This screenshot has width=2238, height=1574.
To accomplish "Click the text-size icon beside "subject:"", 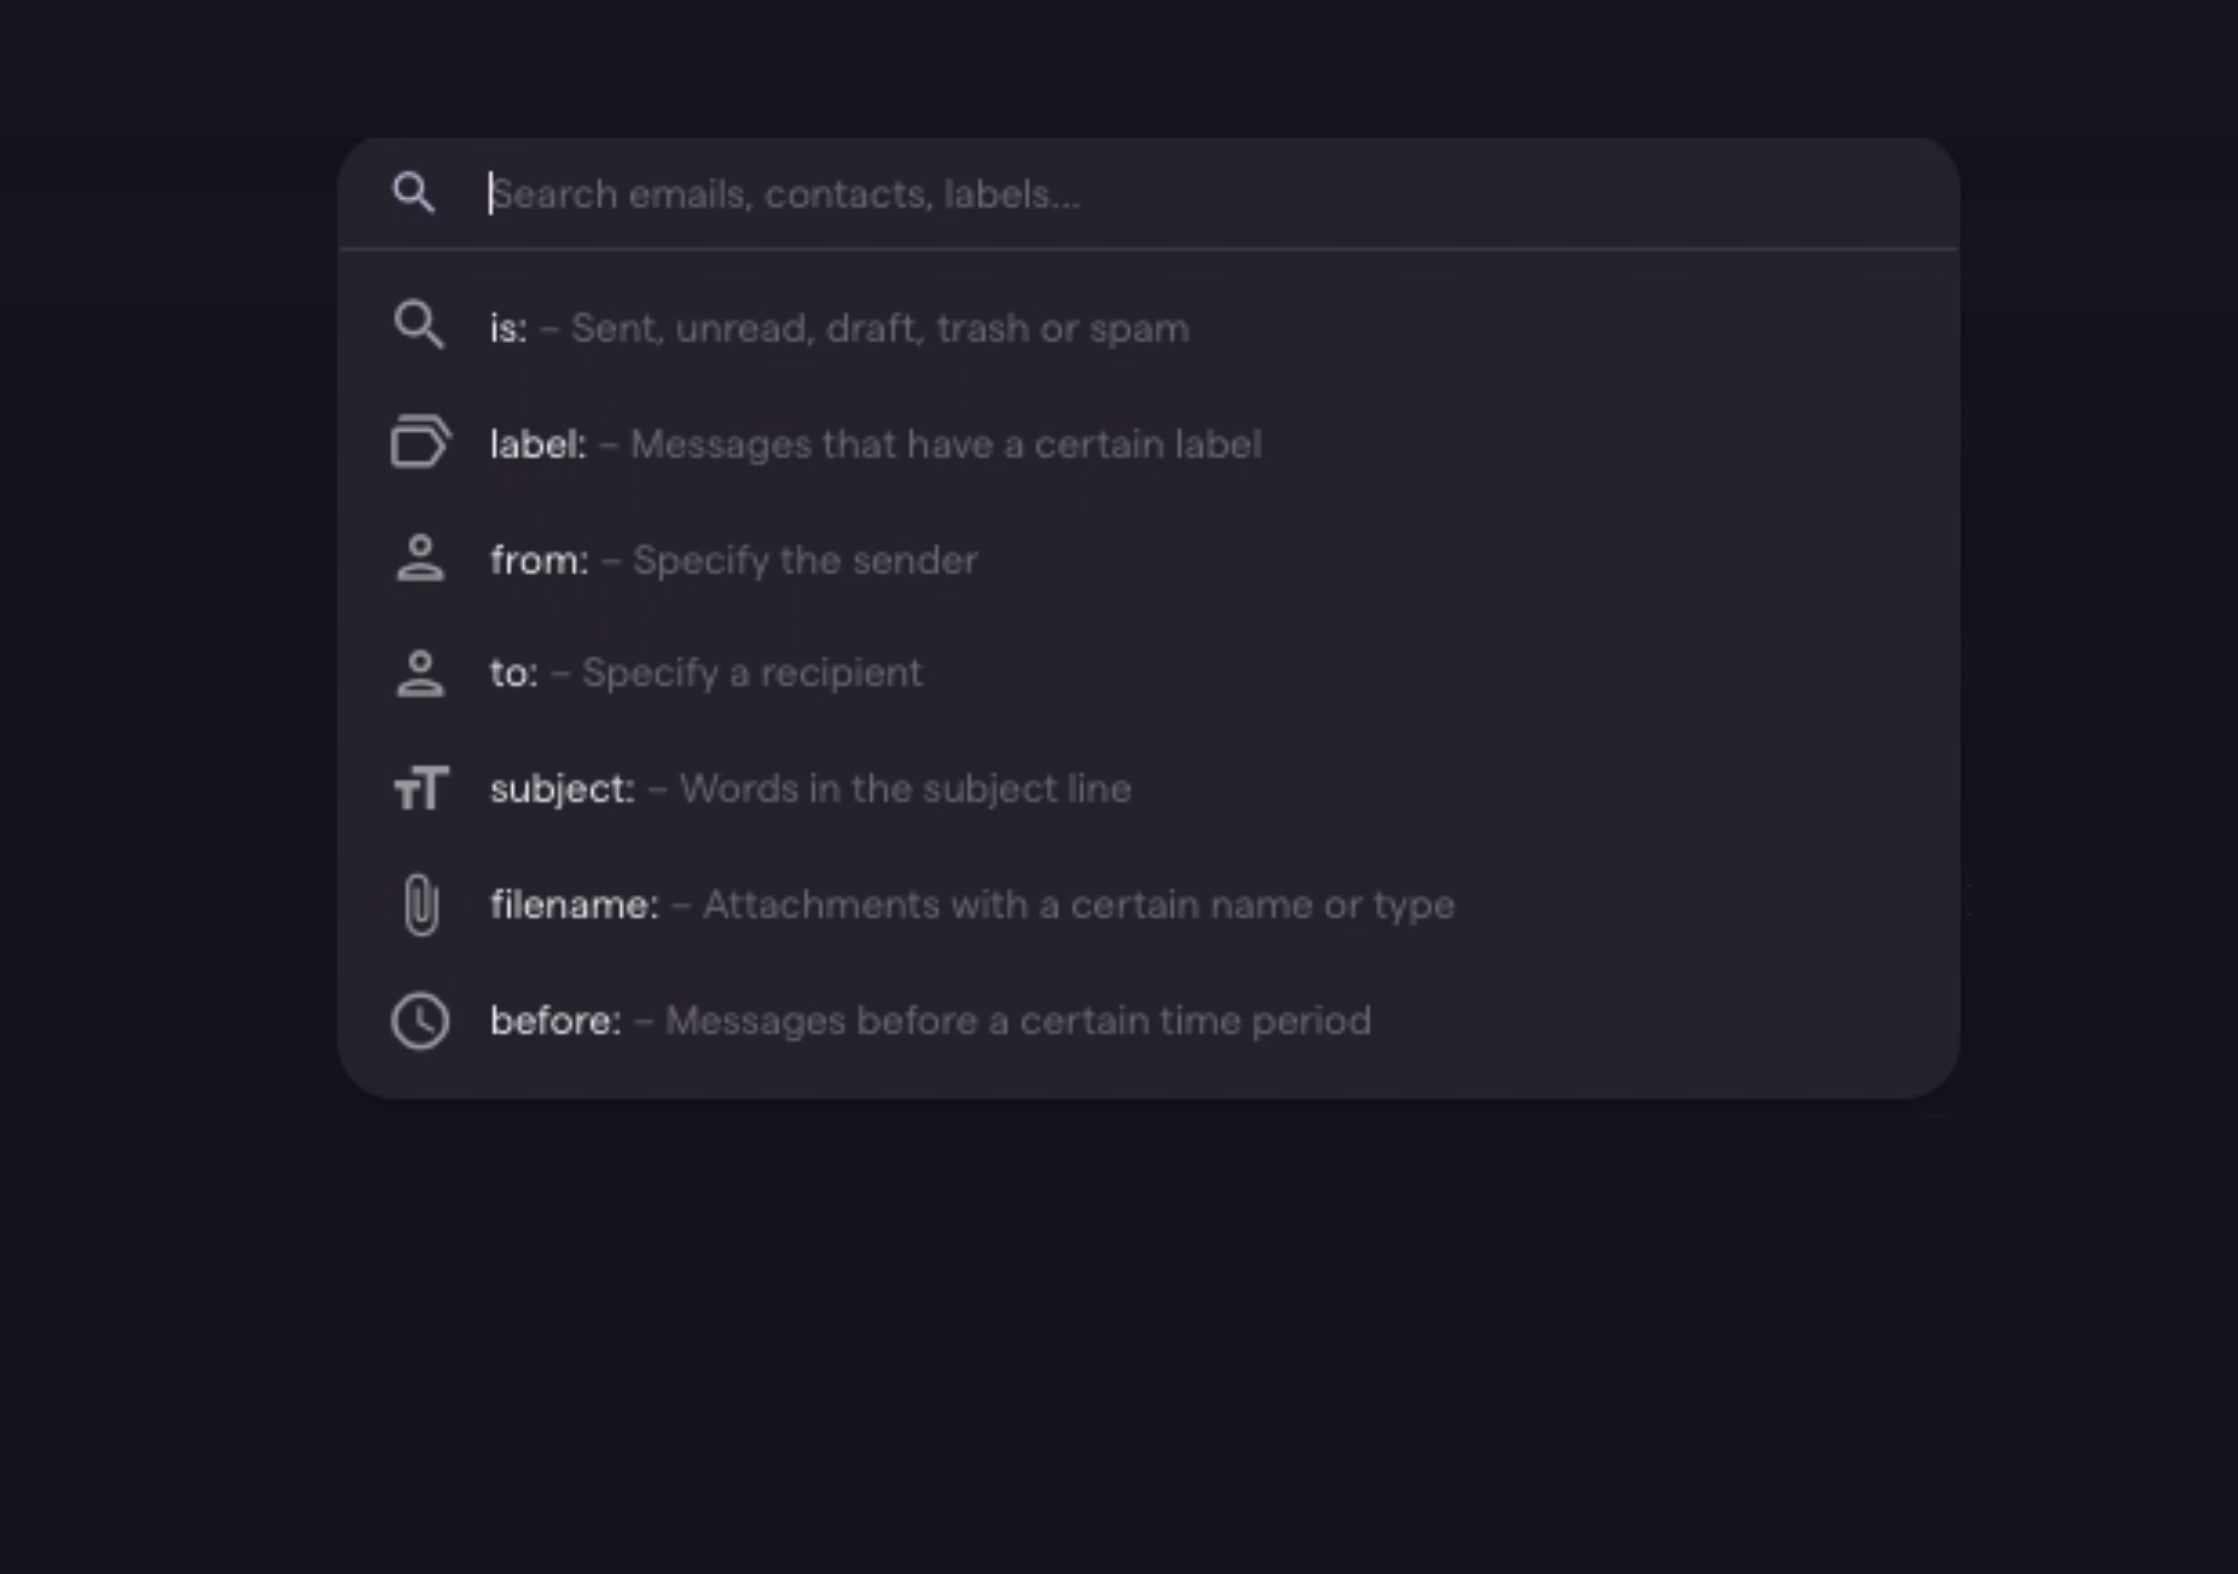I will pos(421,788).
